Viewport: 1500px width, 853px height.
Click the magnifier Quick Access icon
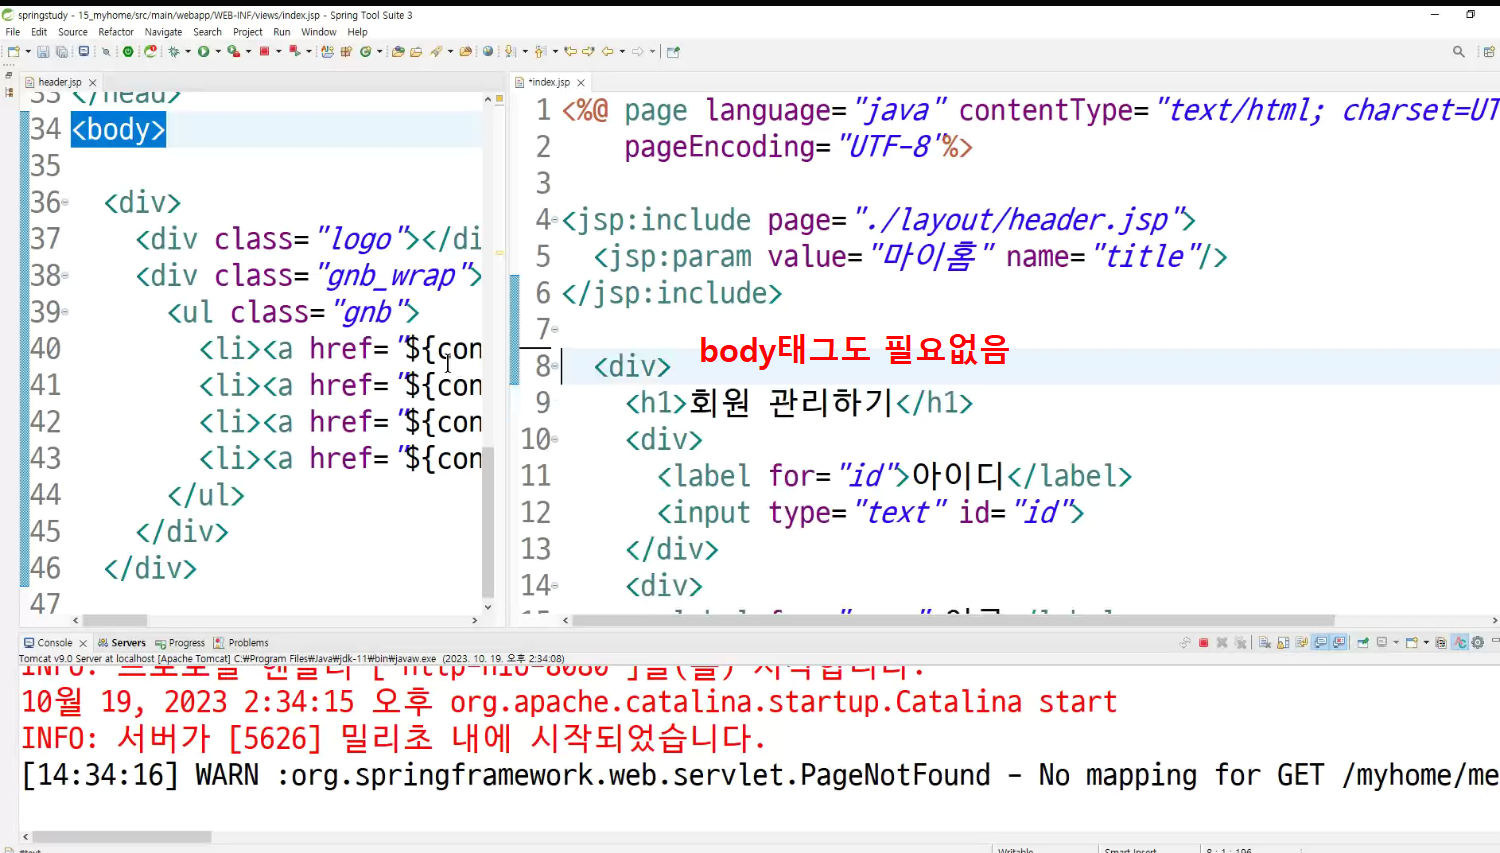tap(1459, 51)
